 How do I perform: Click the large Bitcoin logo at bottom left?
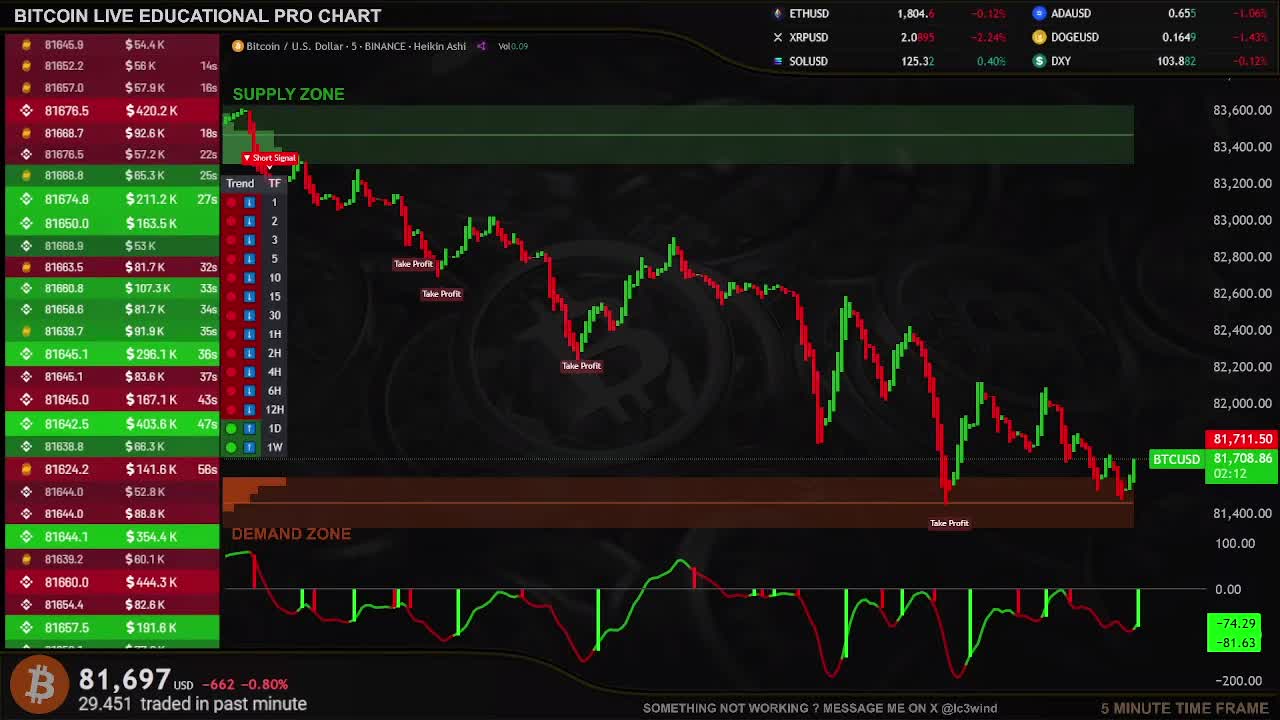pyautogui.click(x=40, y=685)
